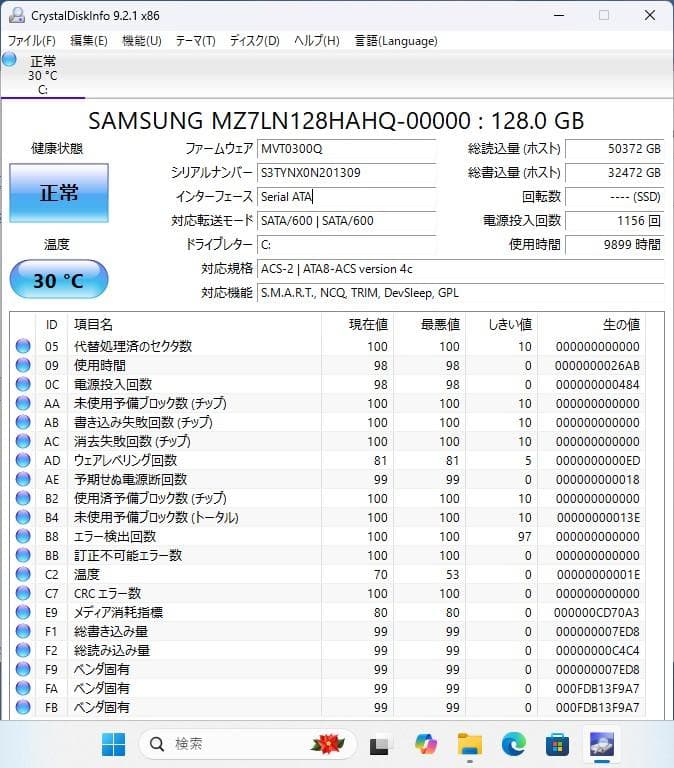The image size is (674, 768).
Task: Open the 言語(Language) menu
Action: point(396,41)
